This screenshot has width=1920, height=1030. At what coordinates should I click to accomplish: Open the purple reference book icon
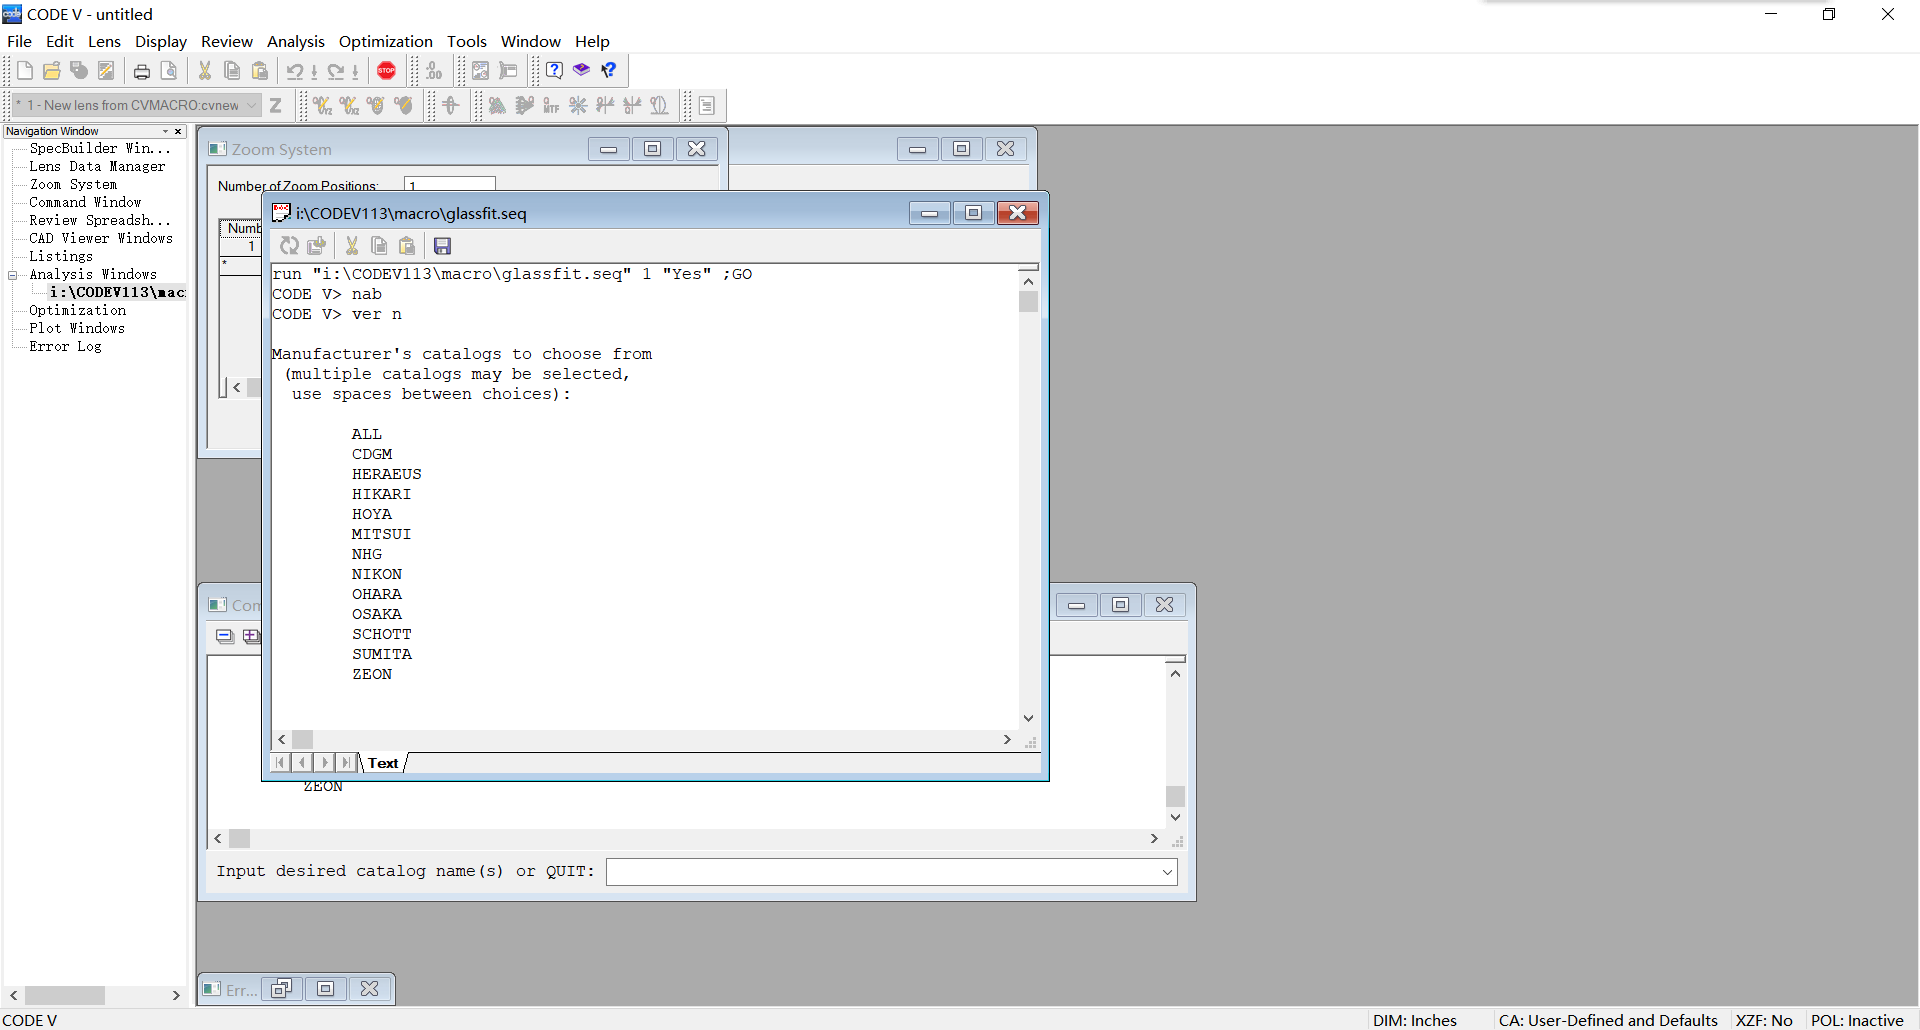(581, 70)
